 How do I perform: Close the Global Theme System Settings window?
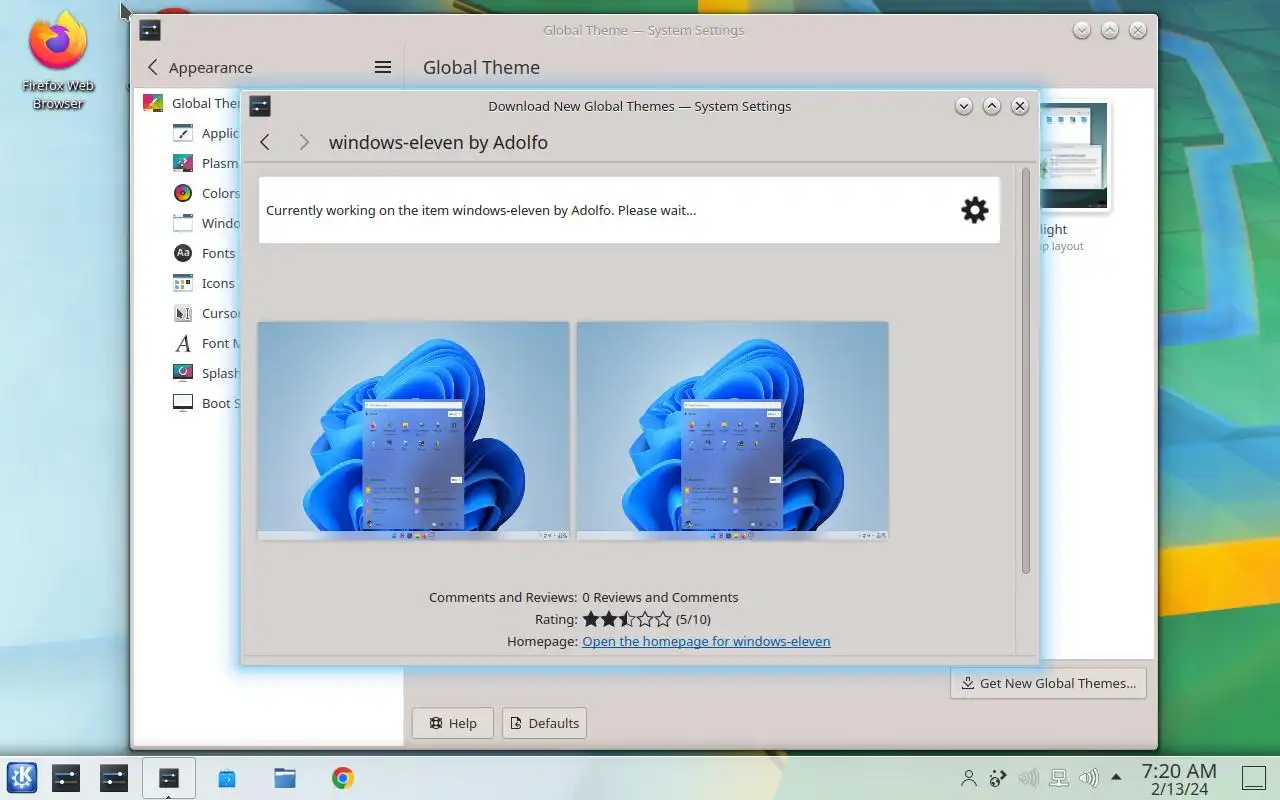tap(1138, 30)
